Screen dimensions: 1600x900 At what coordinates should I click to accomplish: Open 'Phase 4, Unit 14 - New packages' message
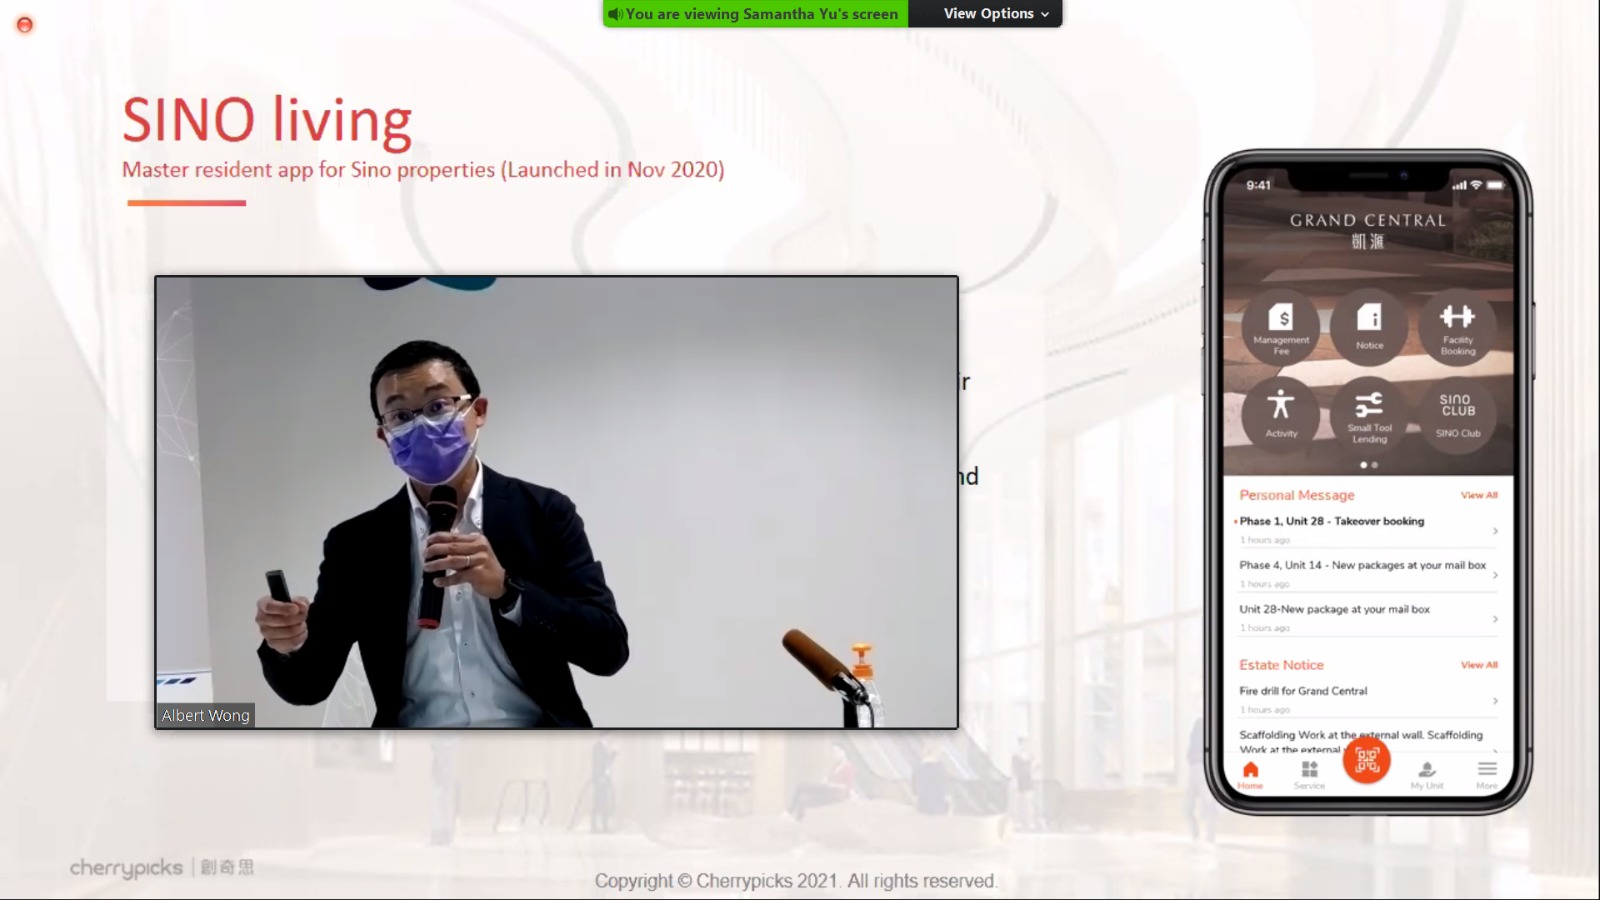[x=1367, y=574]
